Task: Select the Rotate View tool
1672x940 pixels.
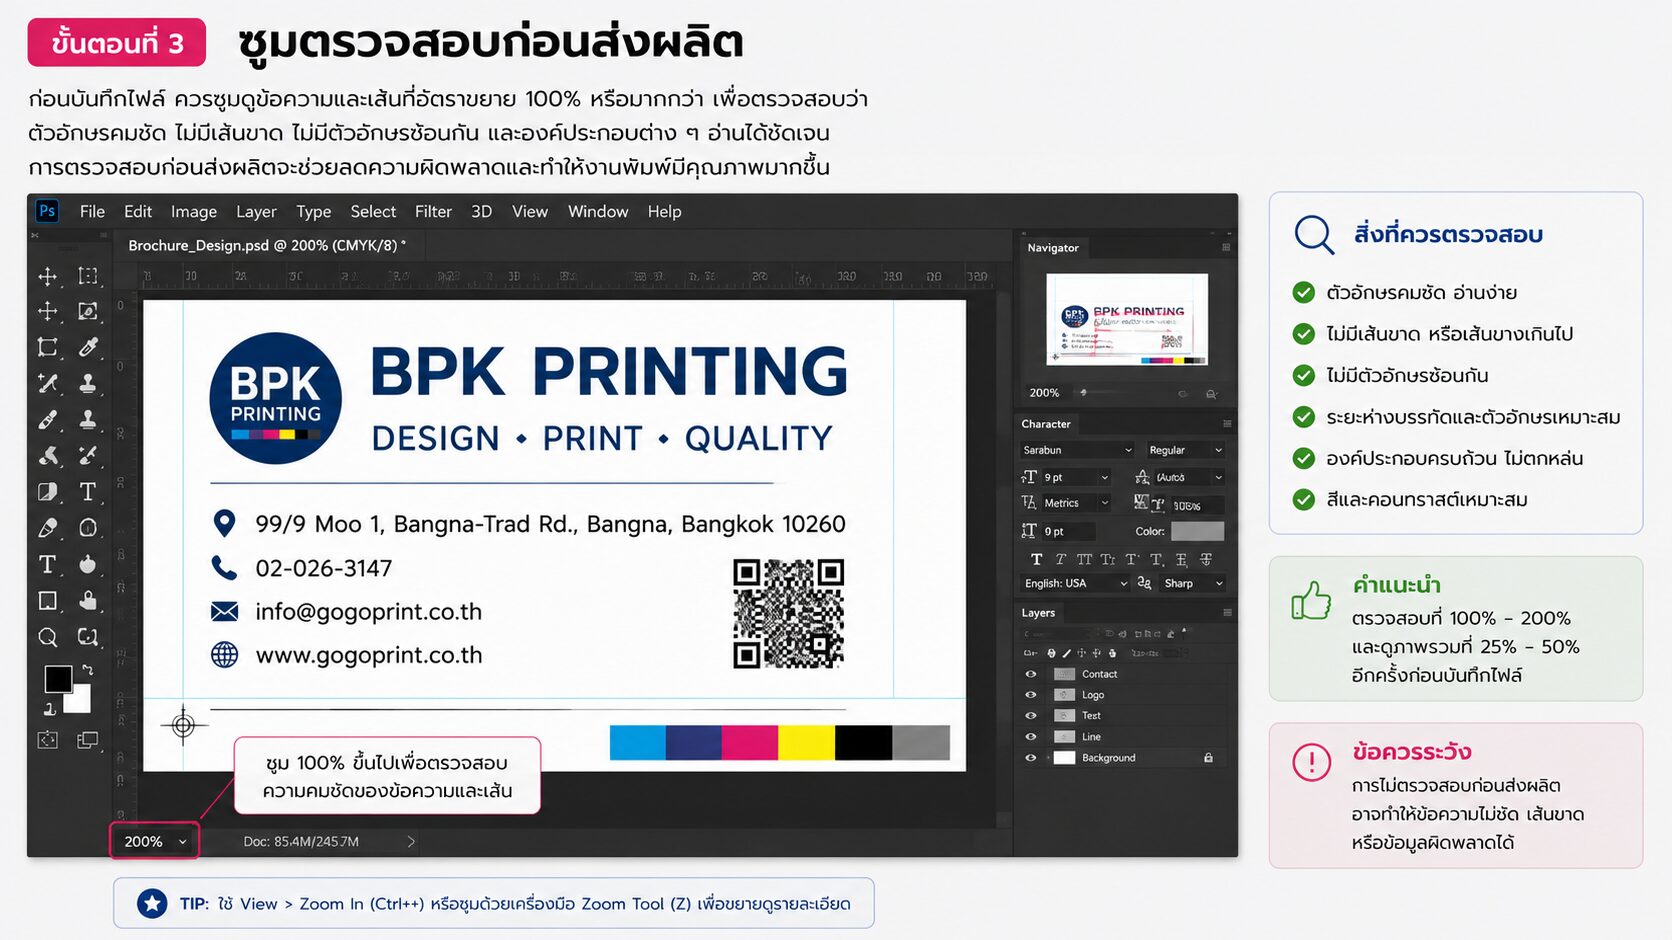Action: (x=88, y=637)
